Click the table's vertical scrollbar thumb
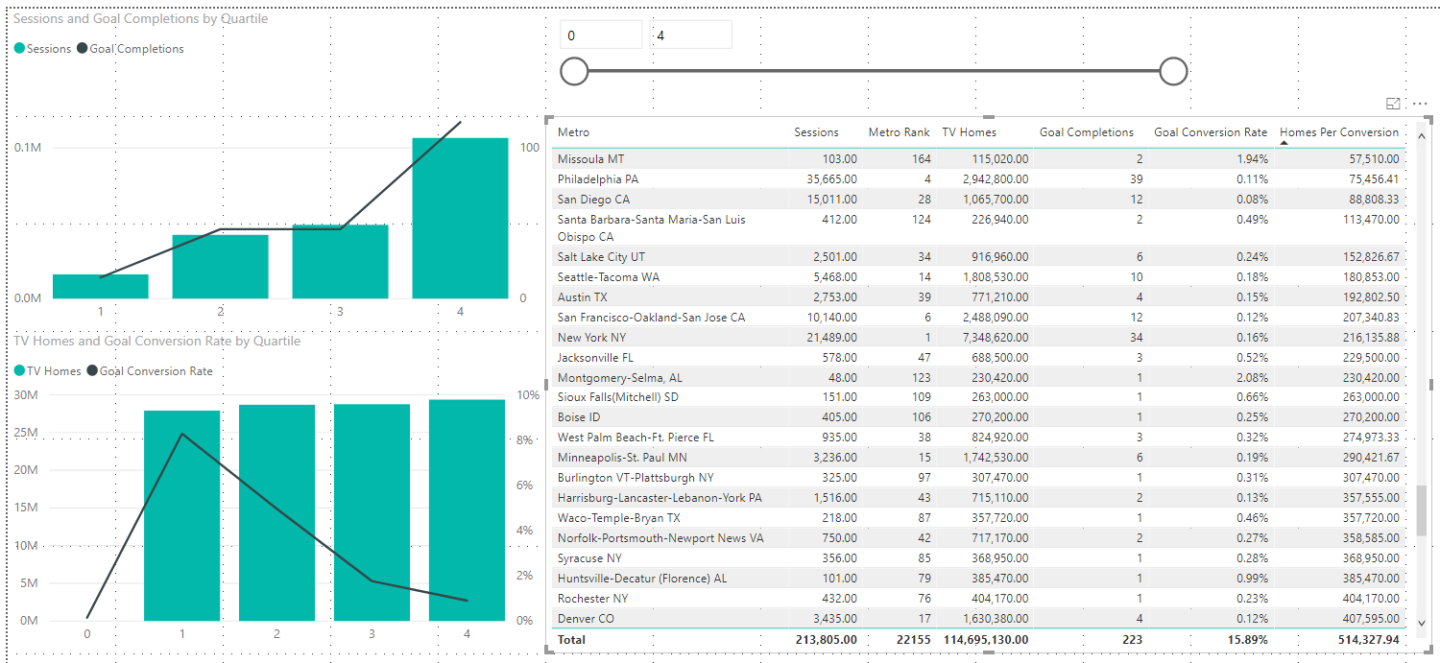Screen dimensions: 1440x663 [x=1422, y=511]
